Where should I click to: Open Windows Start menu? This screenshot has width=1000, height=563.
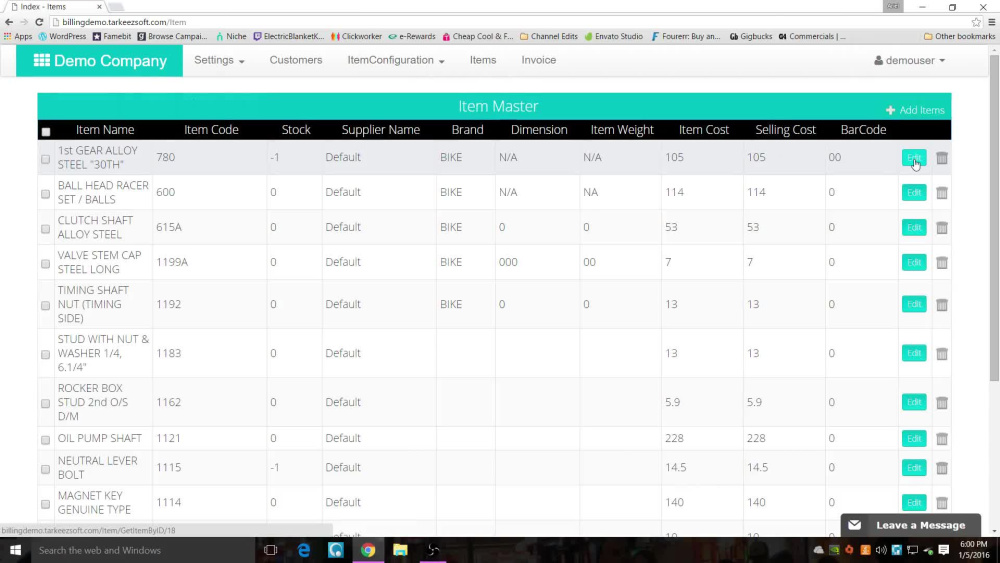(x=15, y=550)
